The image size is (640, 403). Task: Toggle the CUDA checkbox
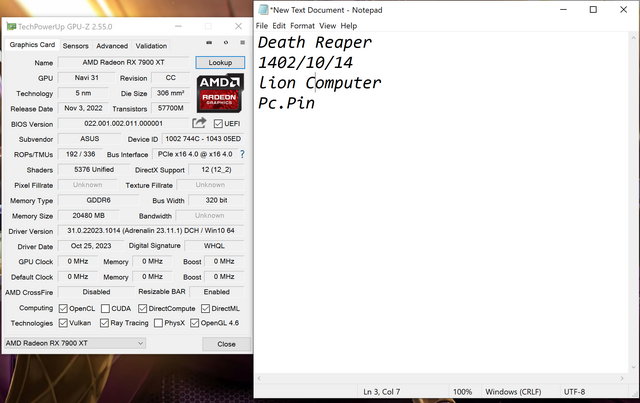[x=105, y=308]
